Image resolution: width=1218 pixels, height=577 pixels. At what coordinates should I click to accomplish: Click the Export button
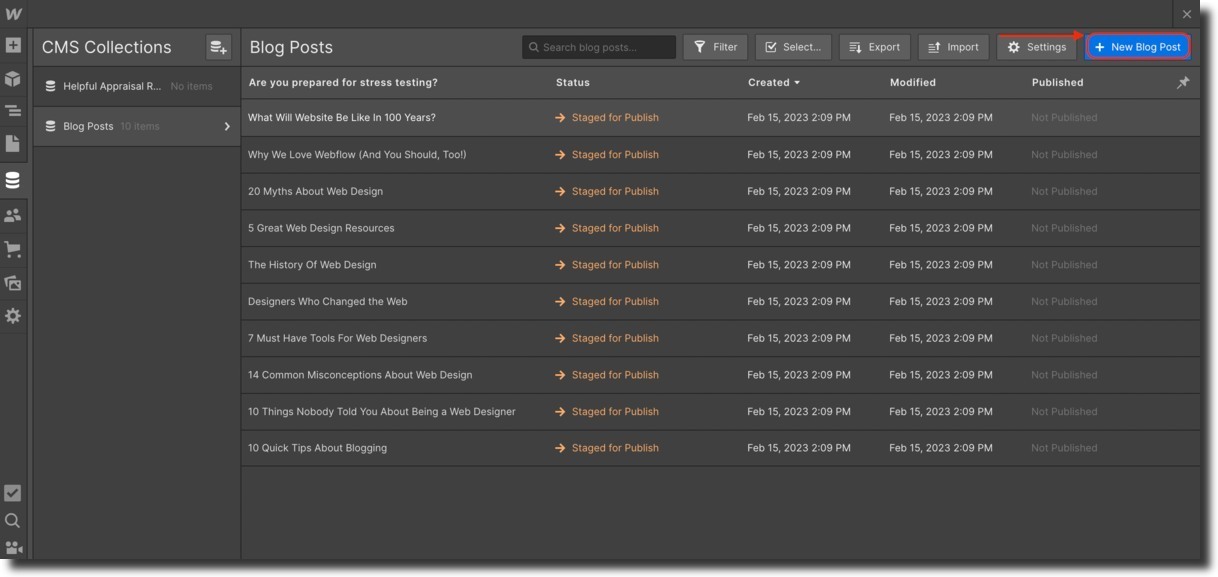click(x=874, y=47)
